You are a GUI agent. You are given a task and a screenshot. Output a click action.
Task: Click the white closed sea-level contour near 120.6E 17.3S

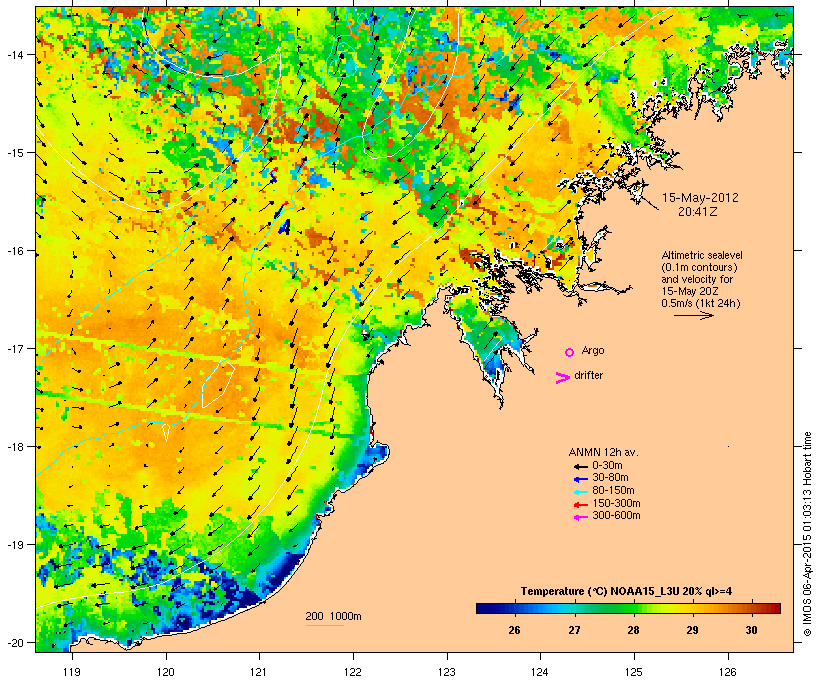218,384
